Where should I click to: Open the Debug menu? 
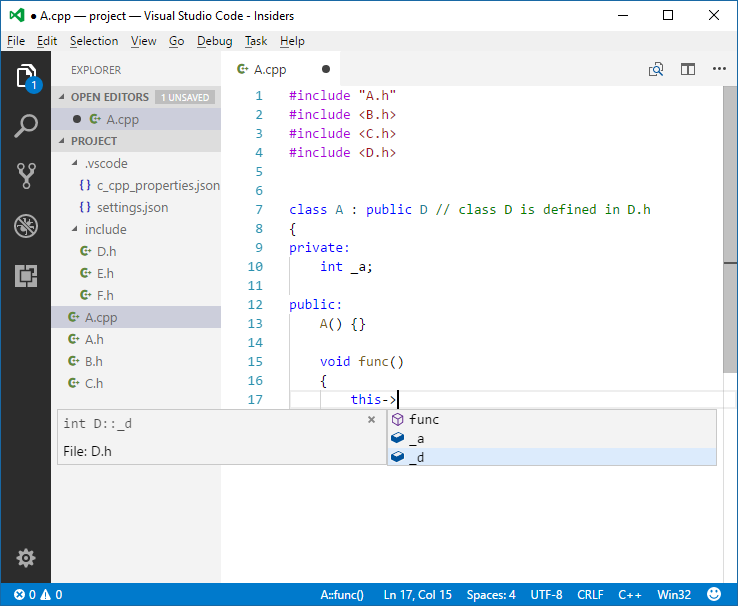pyautogui.click(x=214, y=41)
